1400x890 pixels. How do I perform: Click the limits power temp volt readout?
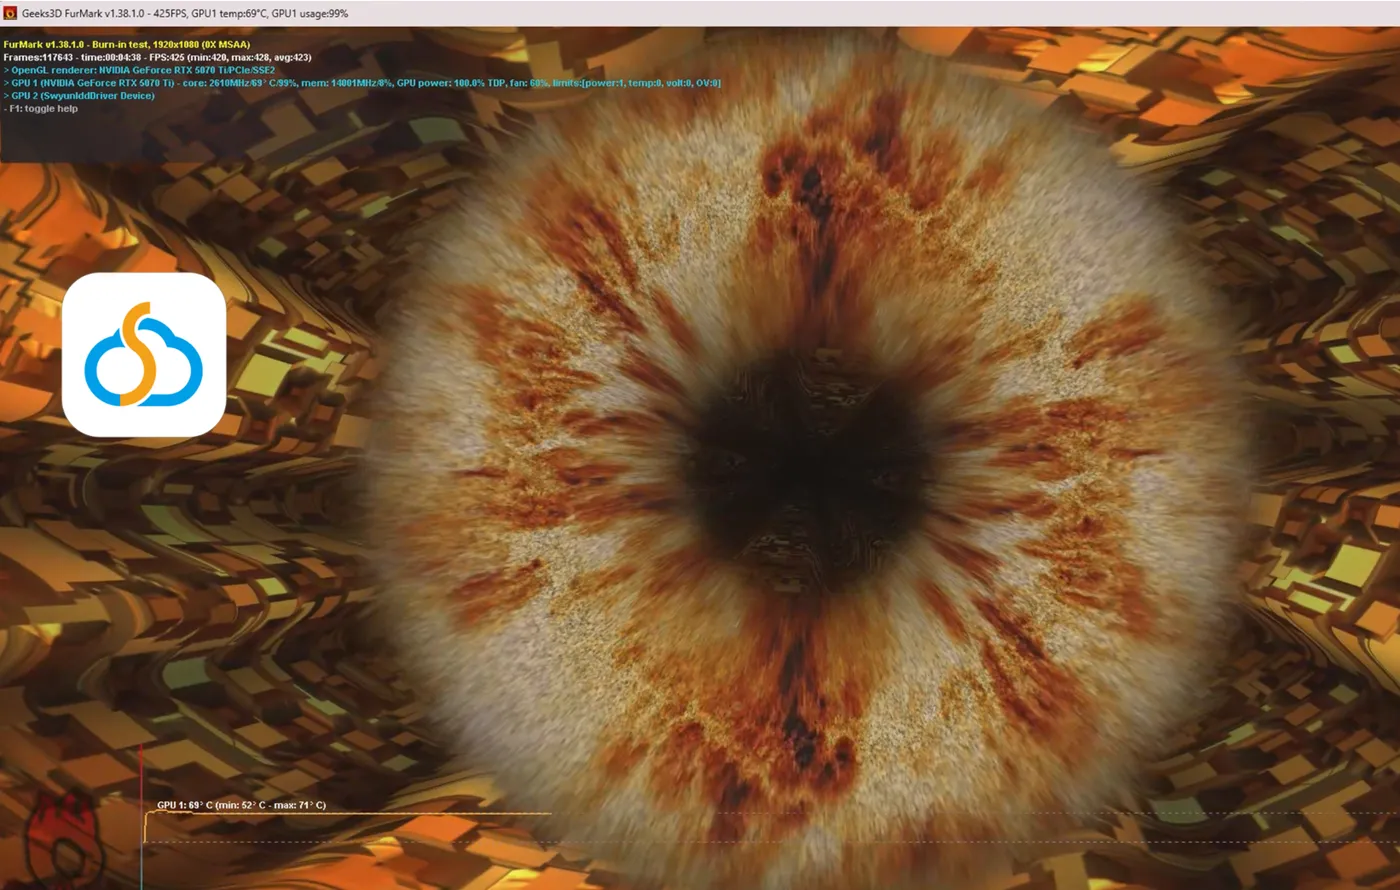point(636,83)
